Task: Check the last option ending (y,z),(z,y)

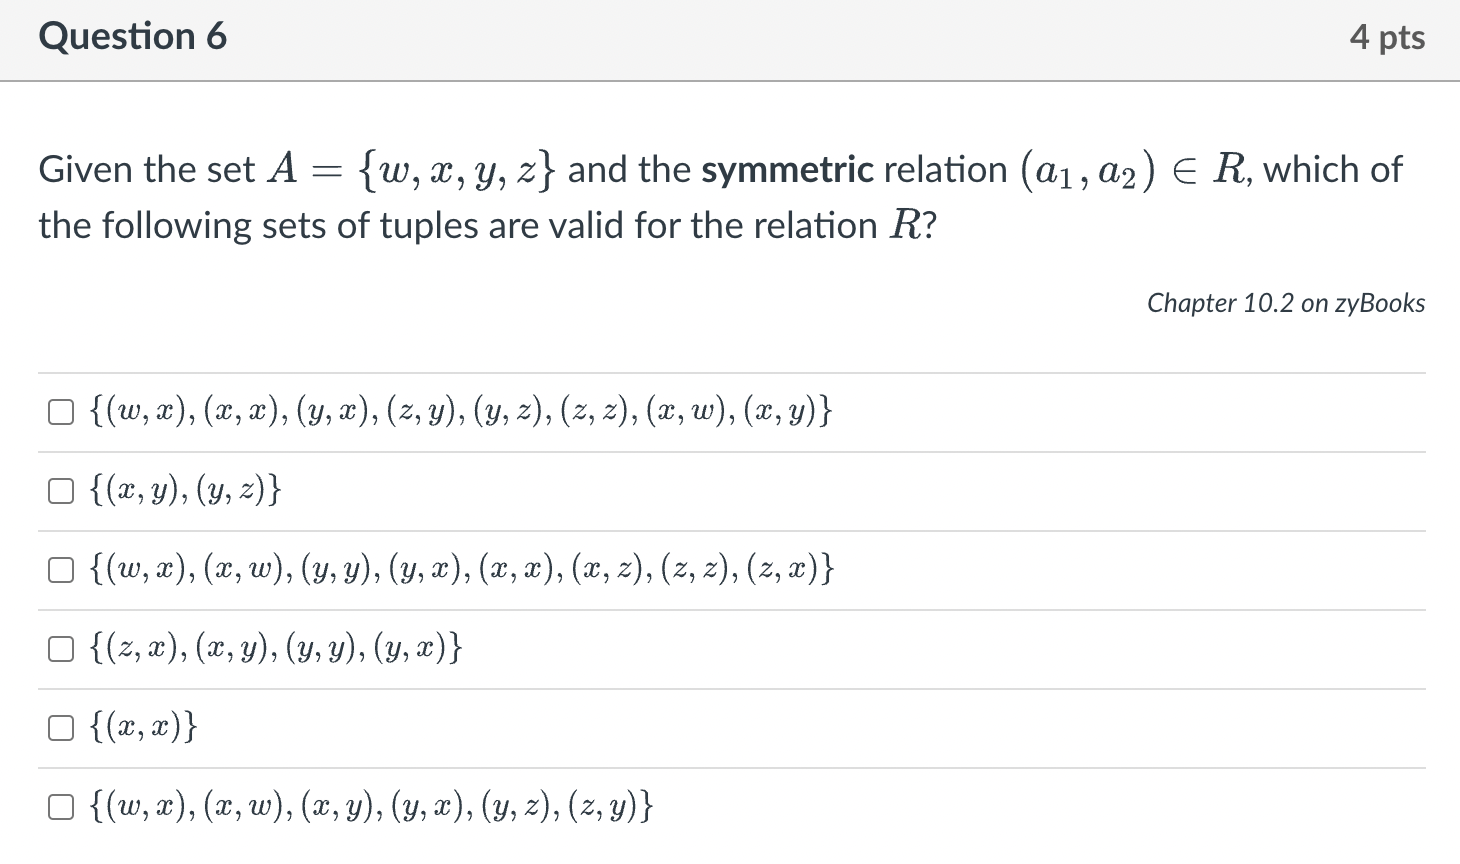Action: click(61, 807)
